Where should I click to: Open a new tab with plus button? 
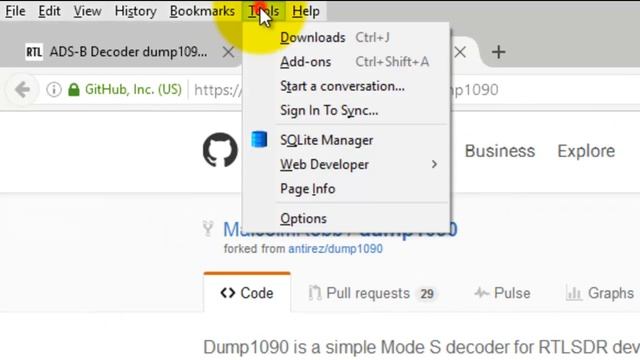coord(498,52)
